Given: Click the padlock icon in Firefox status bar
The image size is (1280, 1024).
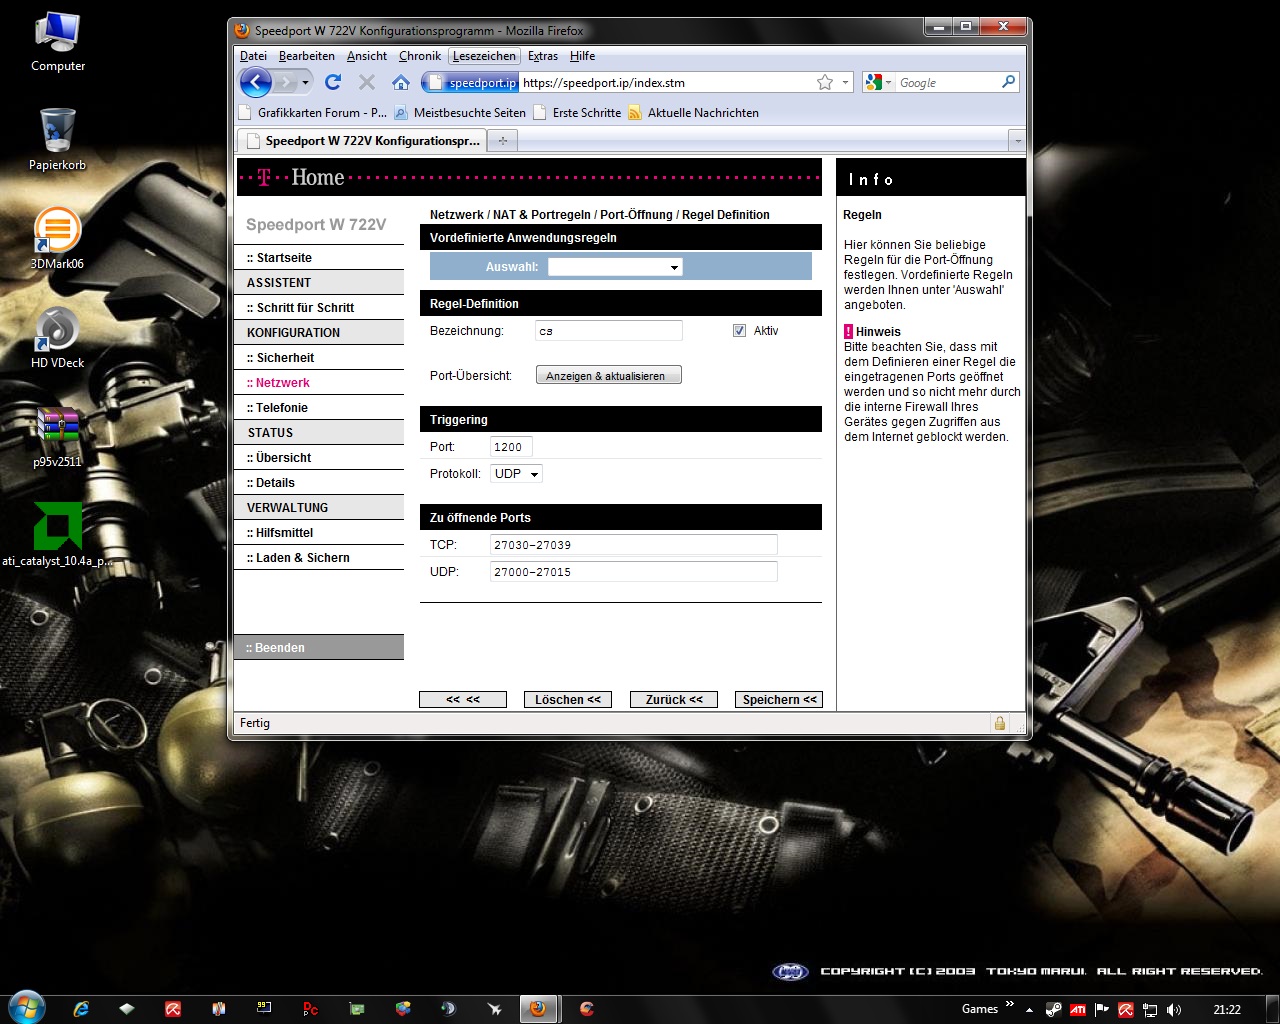Looking at the screenshot, I should click(999, 723).
